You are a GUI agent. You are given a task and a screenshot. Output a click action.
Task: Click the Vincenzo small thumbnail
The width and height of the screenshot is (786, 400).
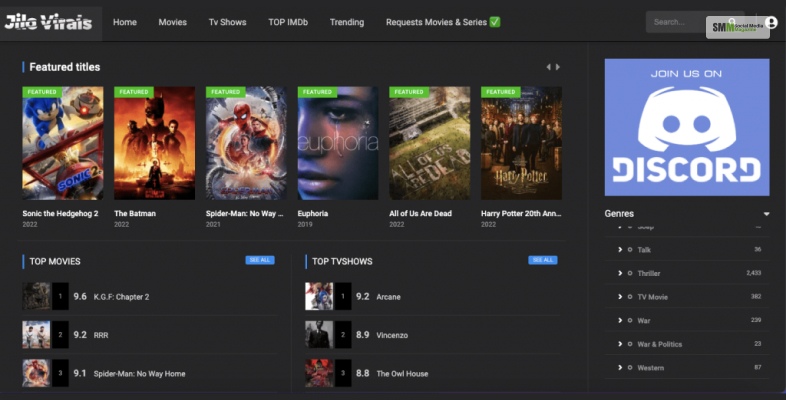(319, 335)
